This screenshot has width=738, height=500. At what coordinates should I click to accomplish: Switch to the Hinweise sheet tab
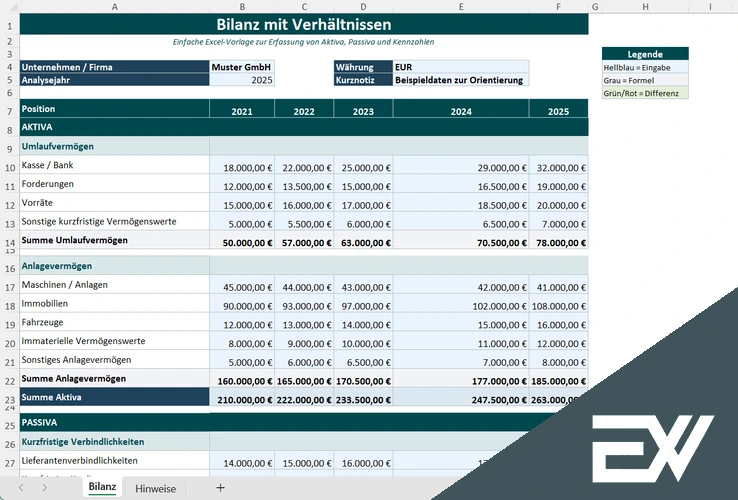pyautogui.click(x=155, y=488)
